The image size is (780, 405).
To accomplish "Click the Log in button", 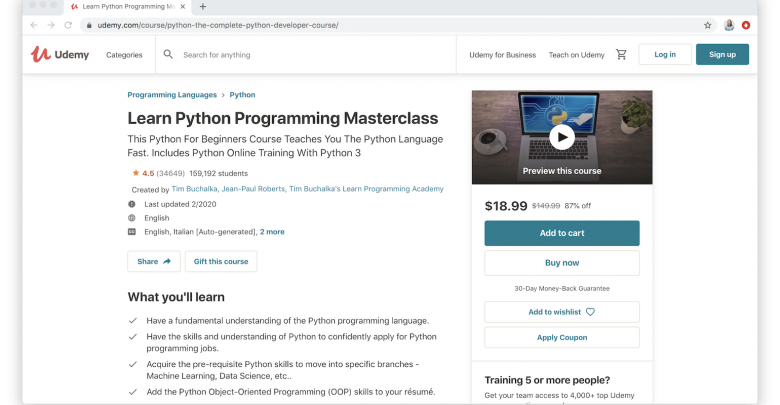I will (x=665, y=54).
